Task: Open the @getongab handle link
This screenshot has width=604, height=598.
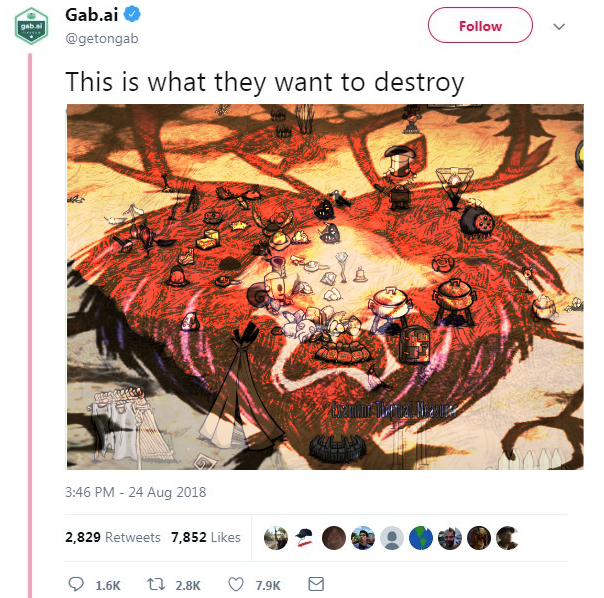Action: [102, 39]
